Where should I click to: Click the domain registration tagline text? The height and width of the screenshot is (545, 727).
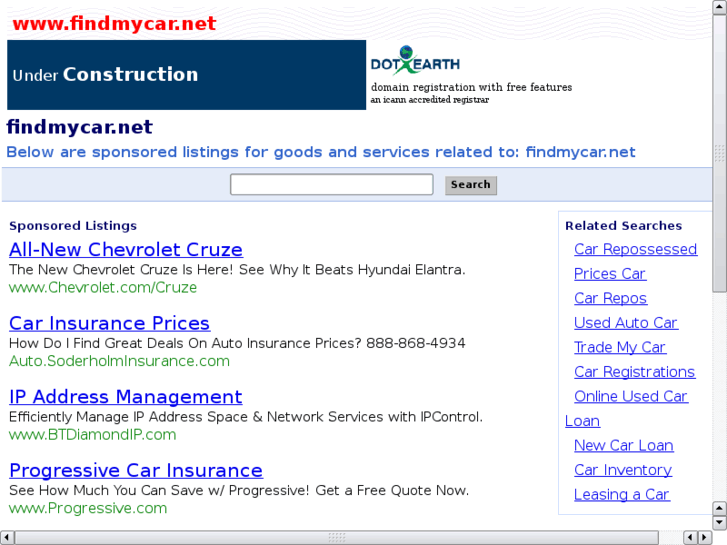pyautogui.click(x=471, y=87)
